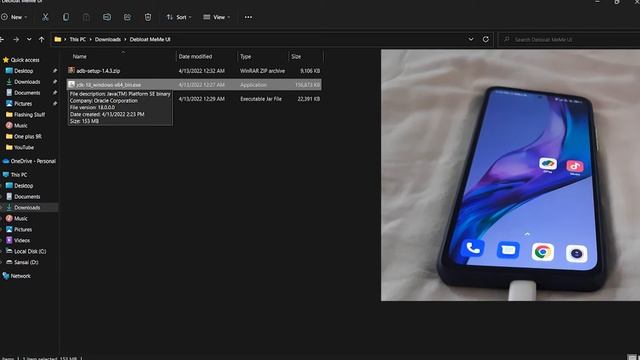Click the Cut scissors icon
Viewport: 640px width, 360px height.
click(45, 17)
